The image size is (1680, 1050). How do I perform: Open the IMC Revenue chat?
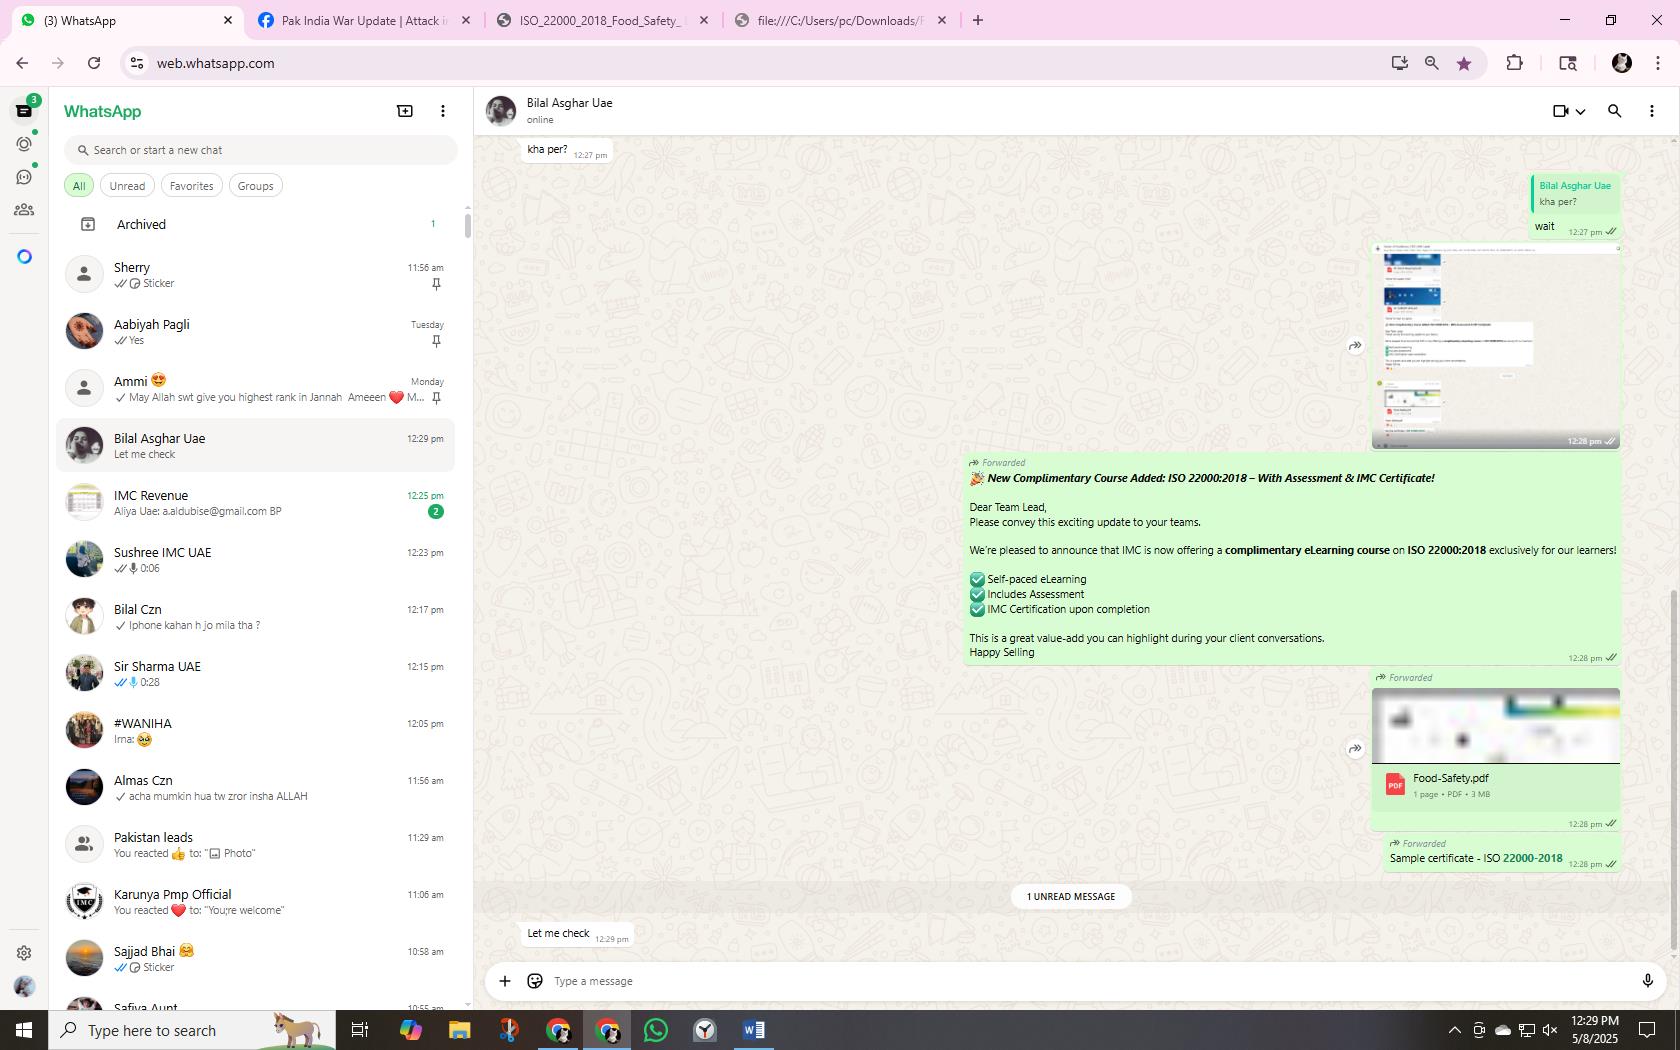[x=256, y=502]
